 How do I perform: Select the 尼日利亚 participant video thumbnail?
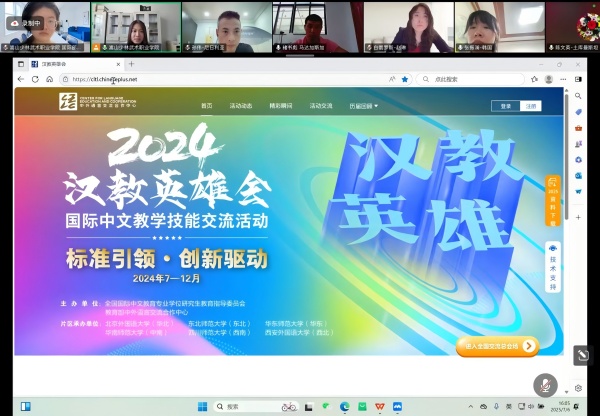(227, 27)
